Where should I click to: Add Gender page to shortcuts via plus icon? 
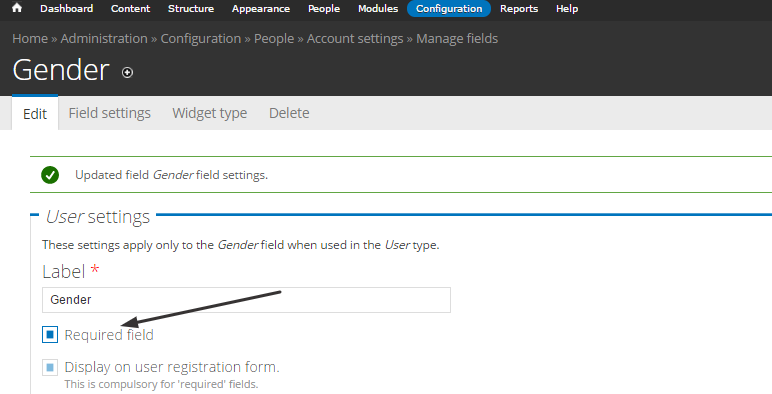pos(128,72)
